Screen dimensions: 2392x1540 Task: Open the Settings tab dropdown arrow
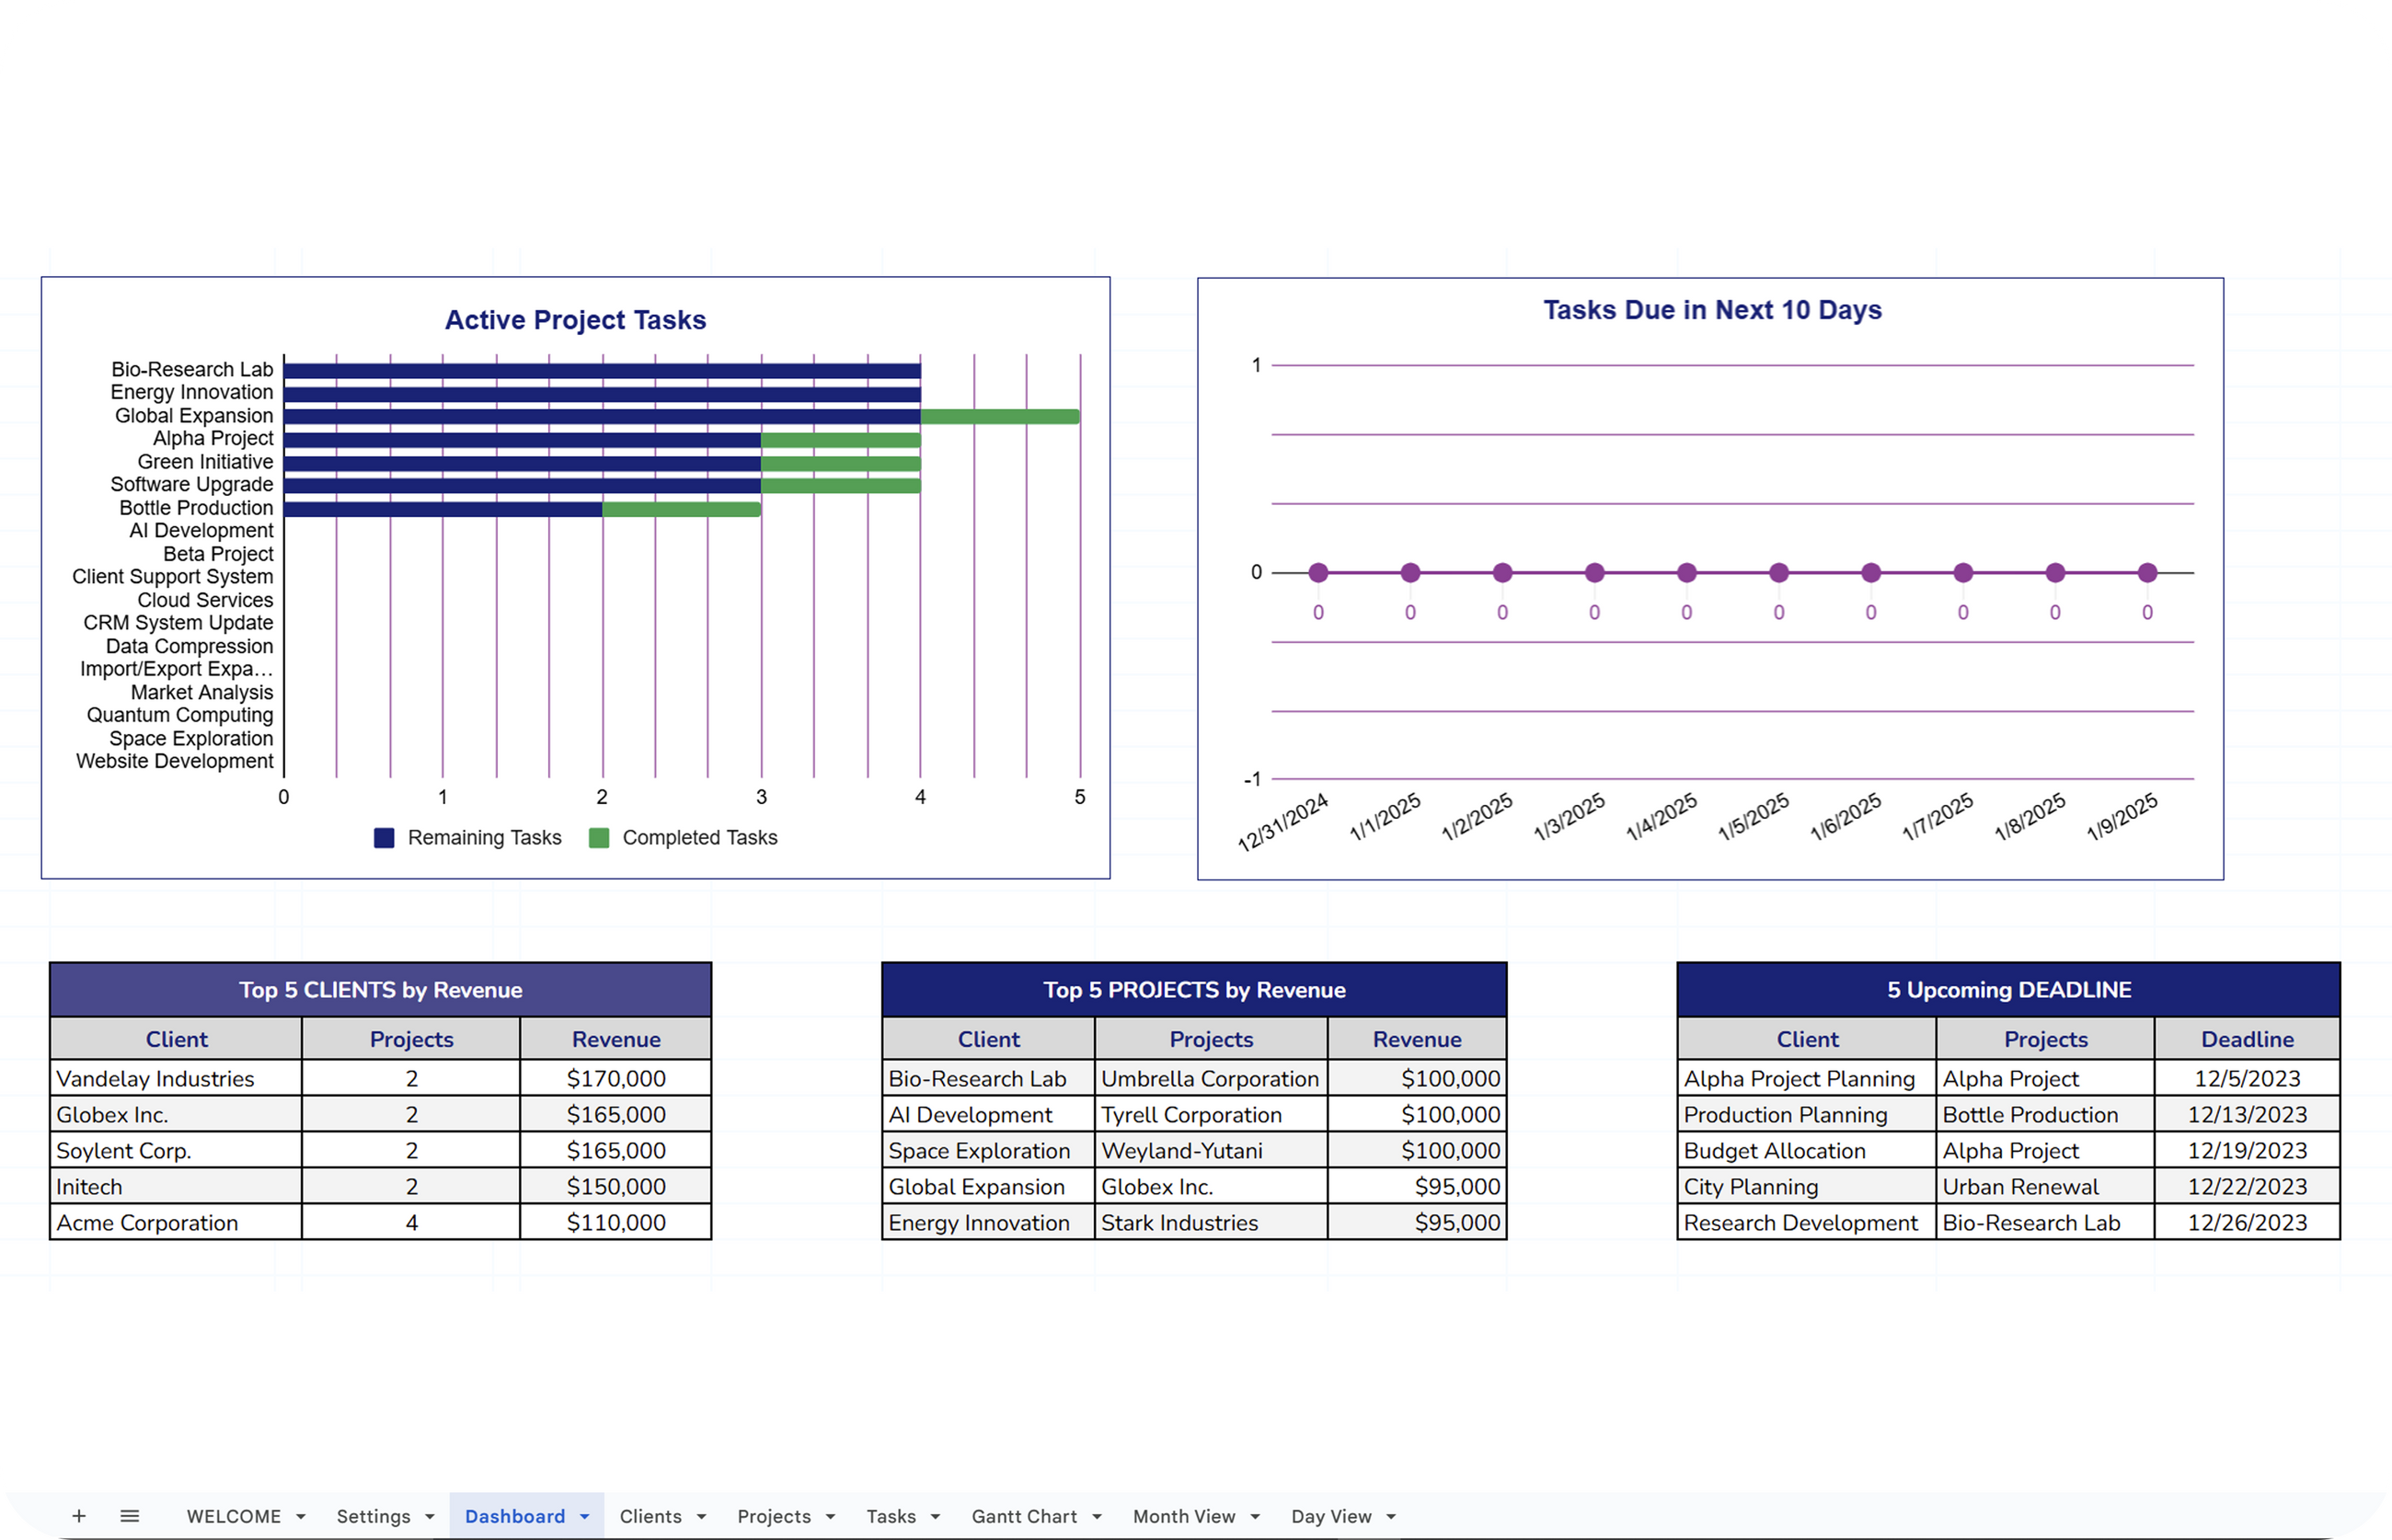pyautogui.click(x=430, y=1517)
